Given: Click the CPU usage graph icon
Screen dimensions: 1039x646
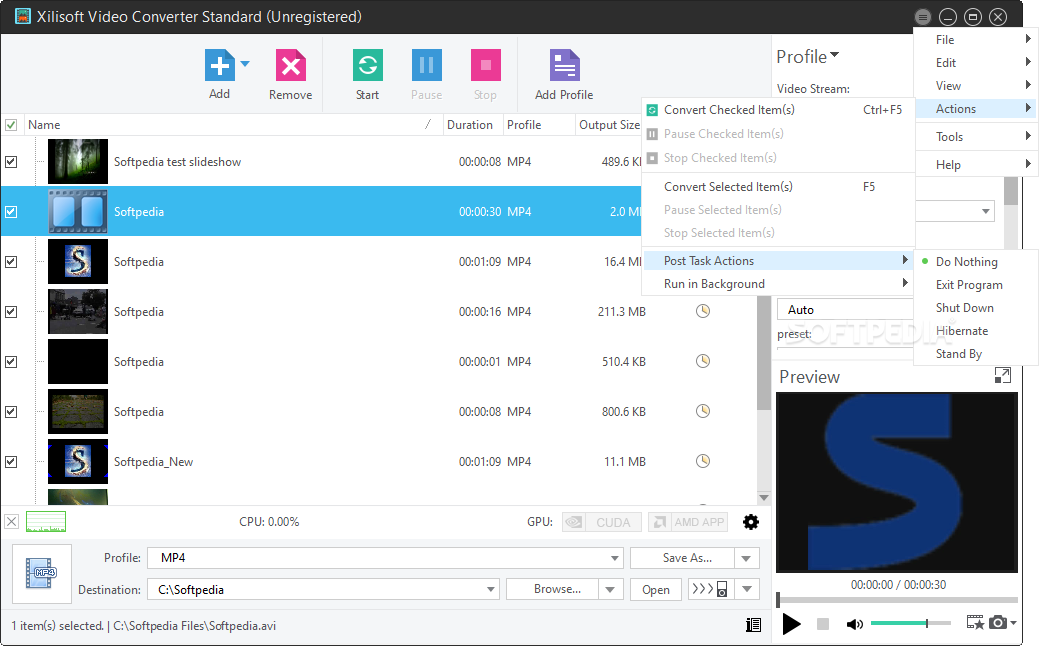Looking at the screenshot, I should click(46, 521).
